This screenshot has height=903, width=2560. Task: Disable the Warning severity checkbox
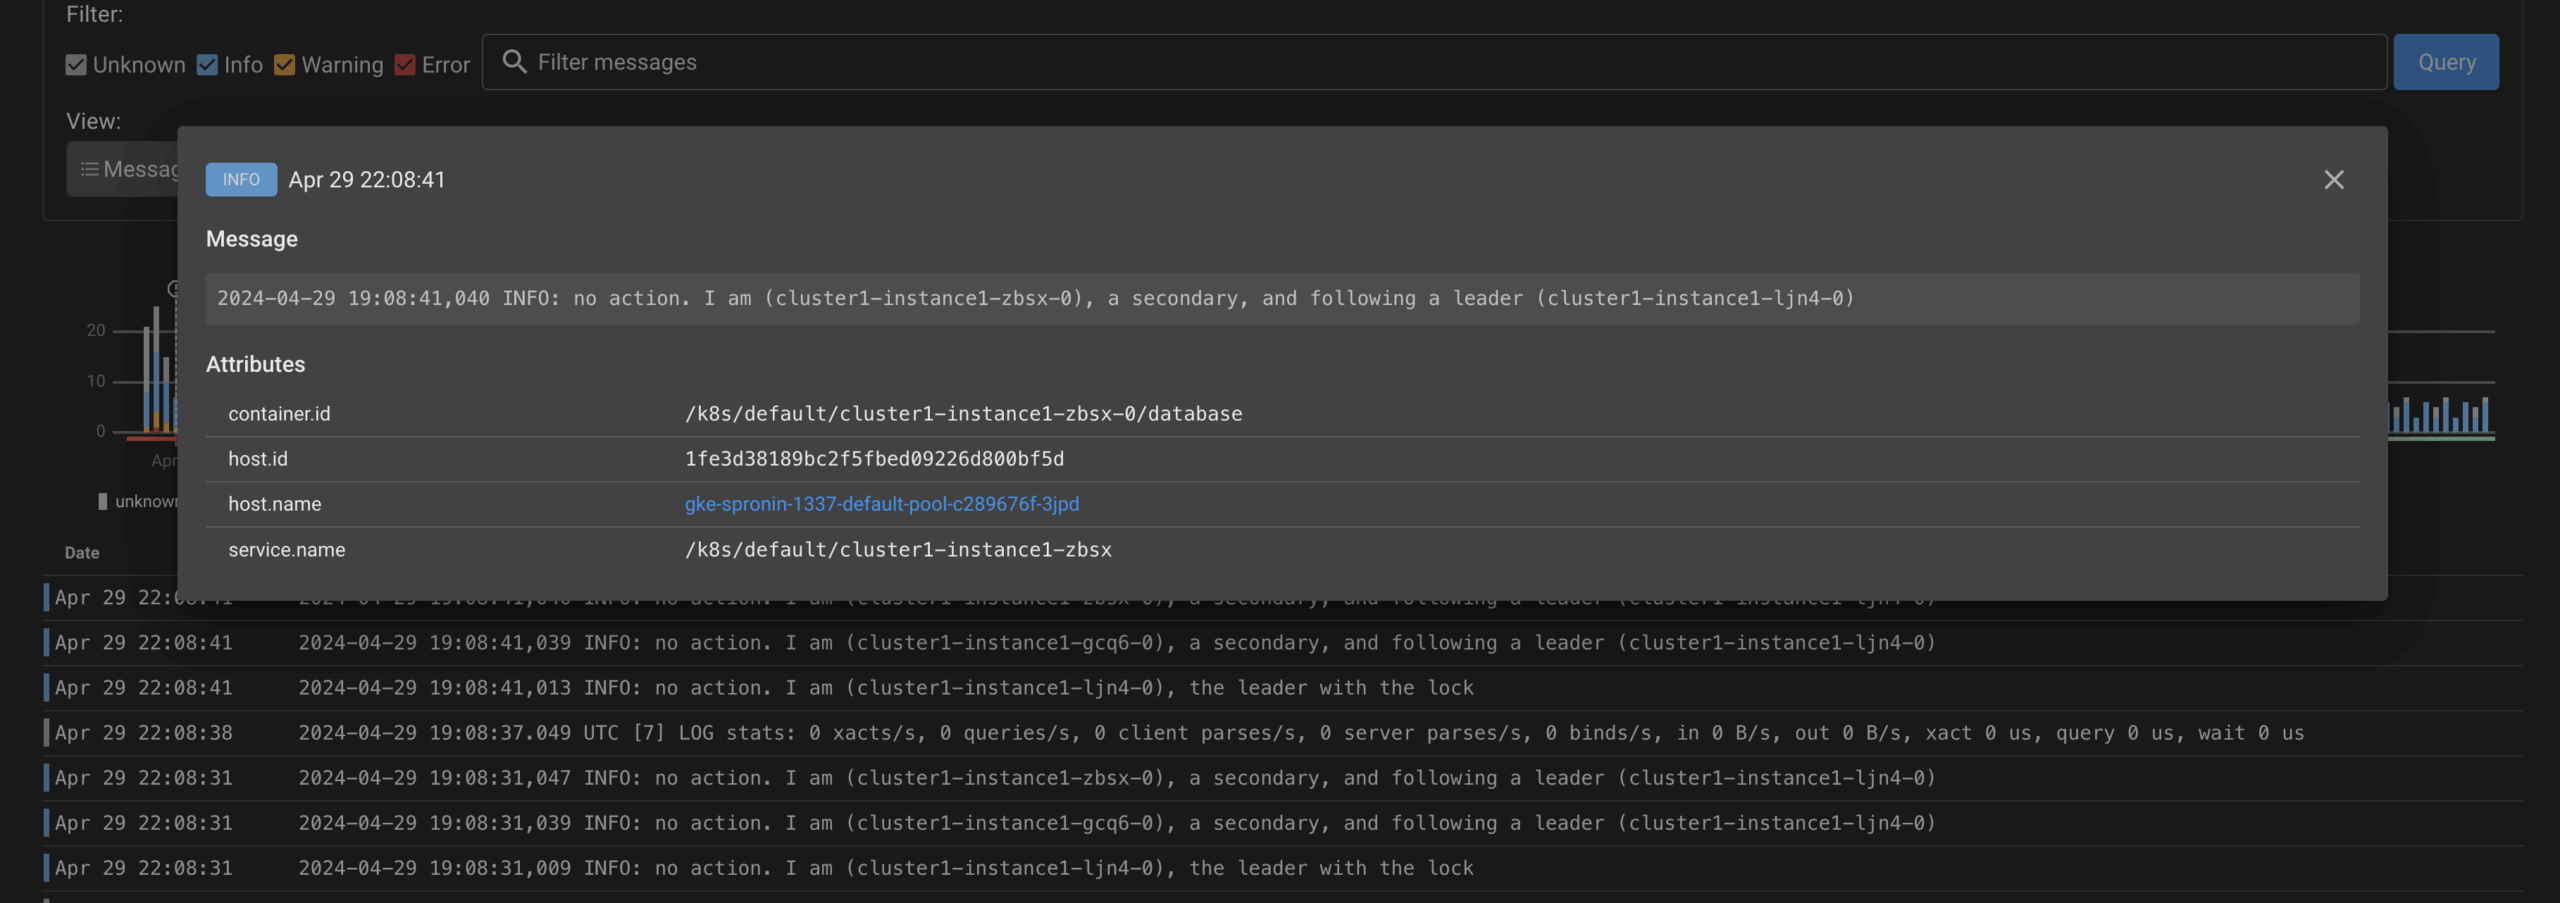285,65
